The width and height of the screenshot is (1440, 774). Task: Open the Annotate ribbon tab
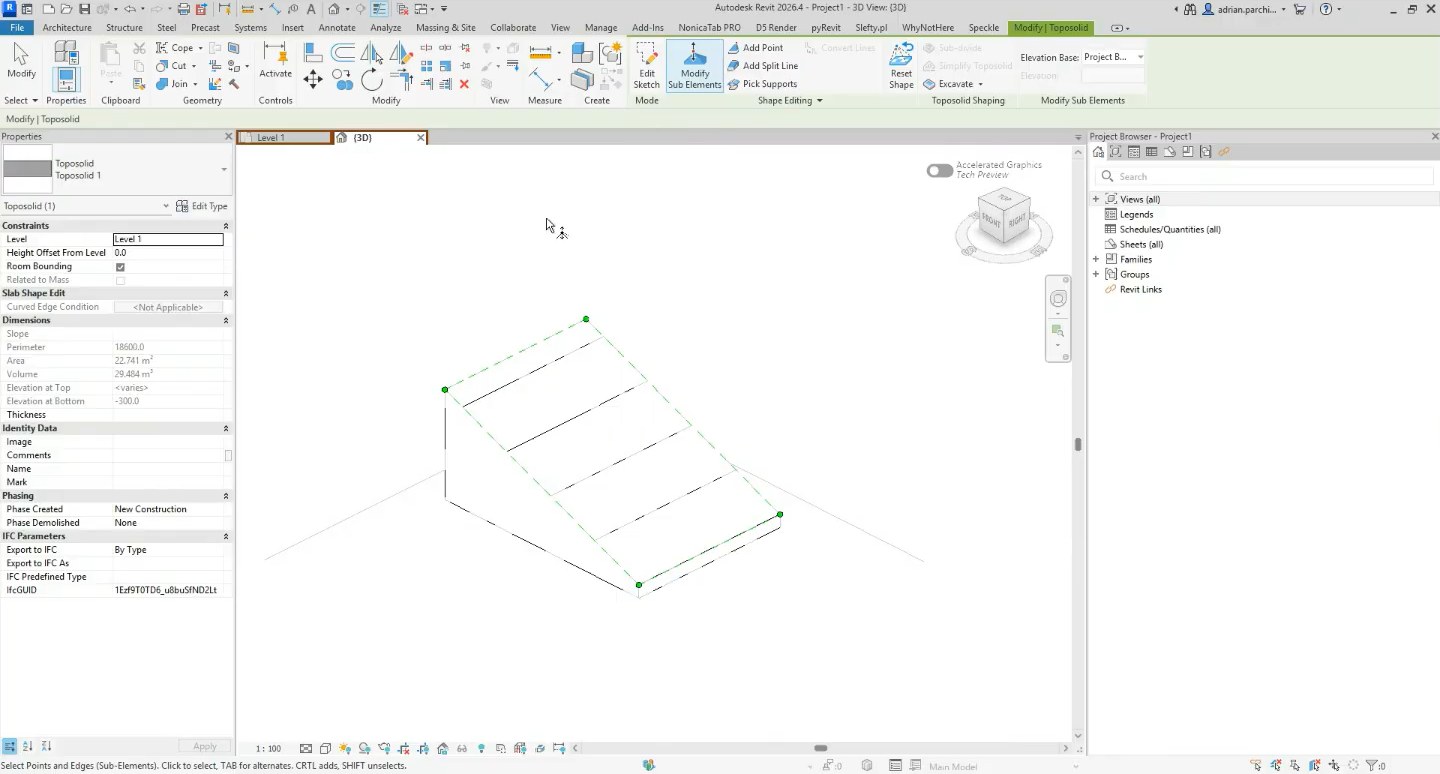point(337,28)
